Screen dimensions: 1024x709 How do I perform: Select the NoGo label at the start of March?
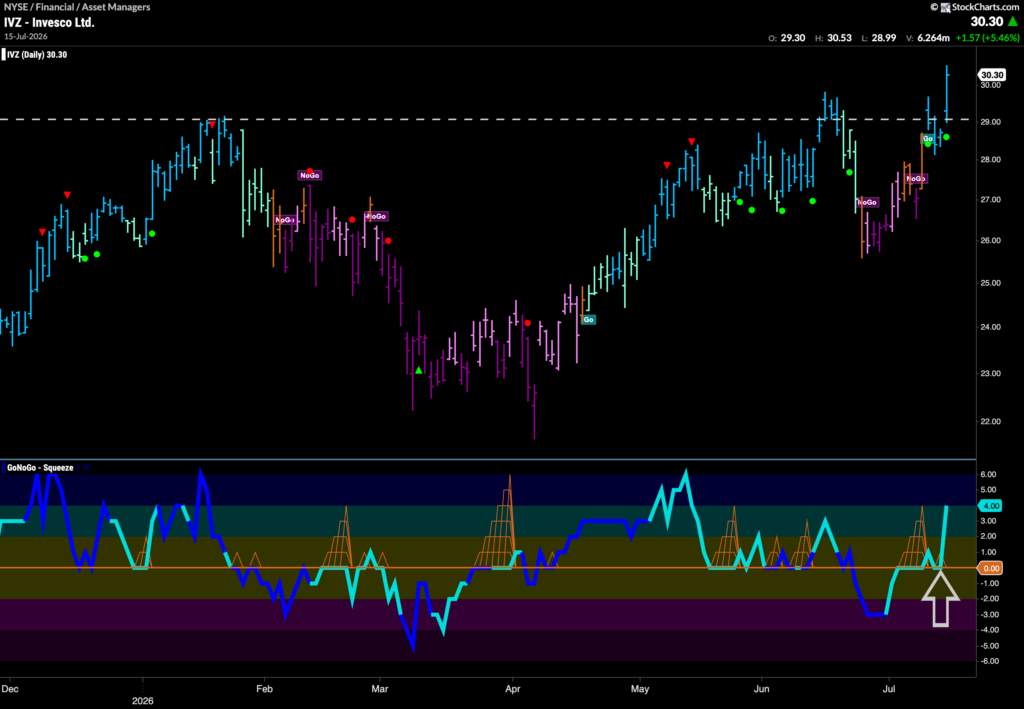coord(377,216)
